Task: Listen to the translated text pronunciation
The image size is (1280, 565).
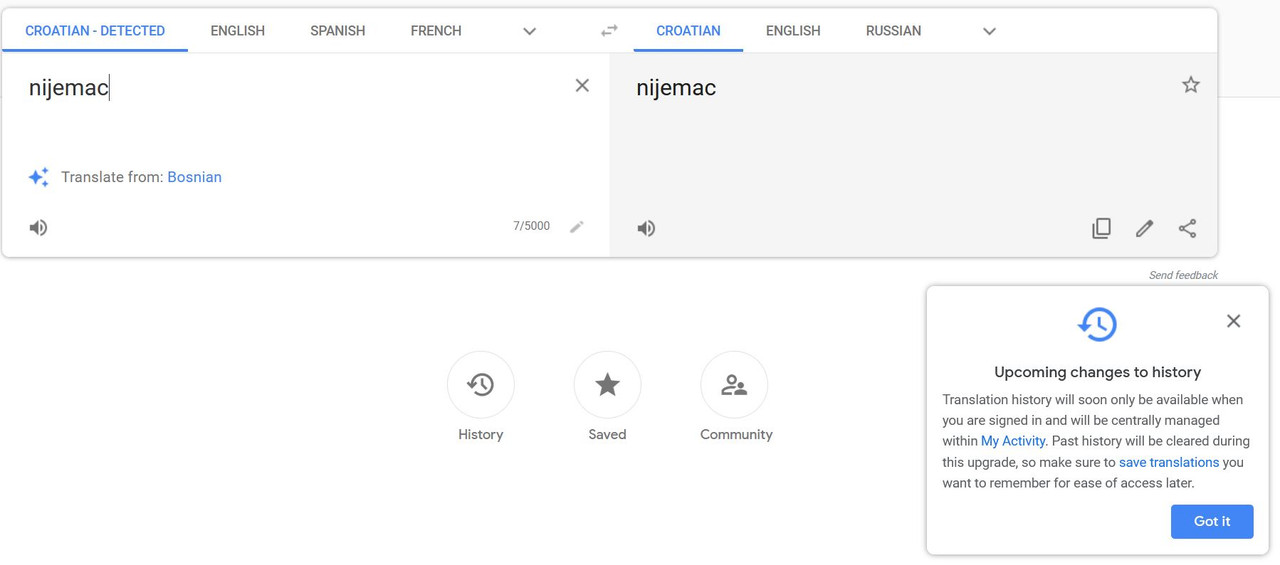Action: [x=646, y=229]
